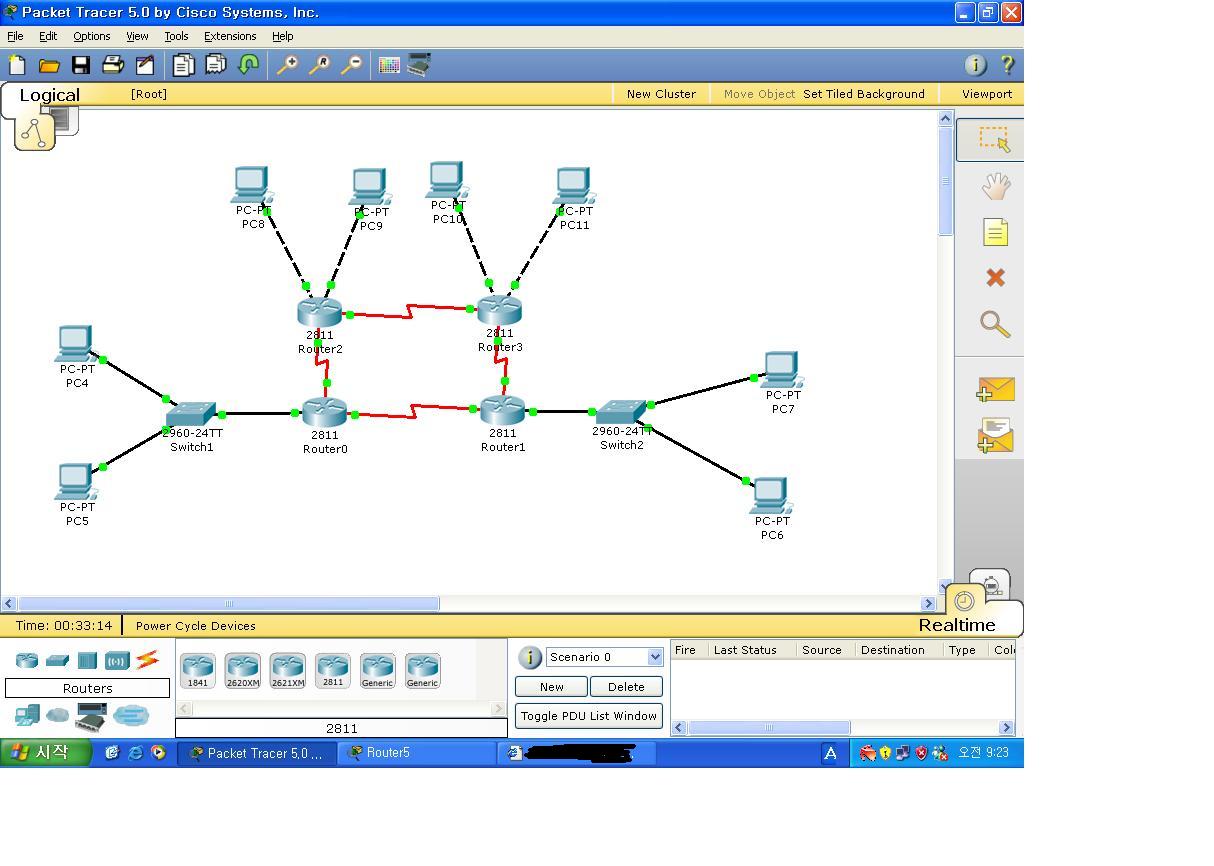The width and height of the screenshot is (1214, 866).
Task: Click Switch1 in the workspace
Action: [x=190, y=414]
